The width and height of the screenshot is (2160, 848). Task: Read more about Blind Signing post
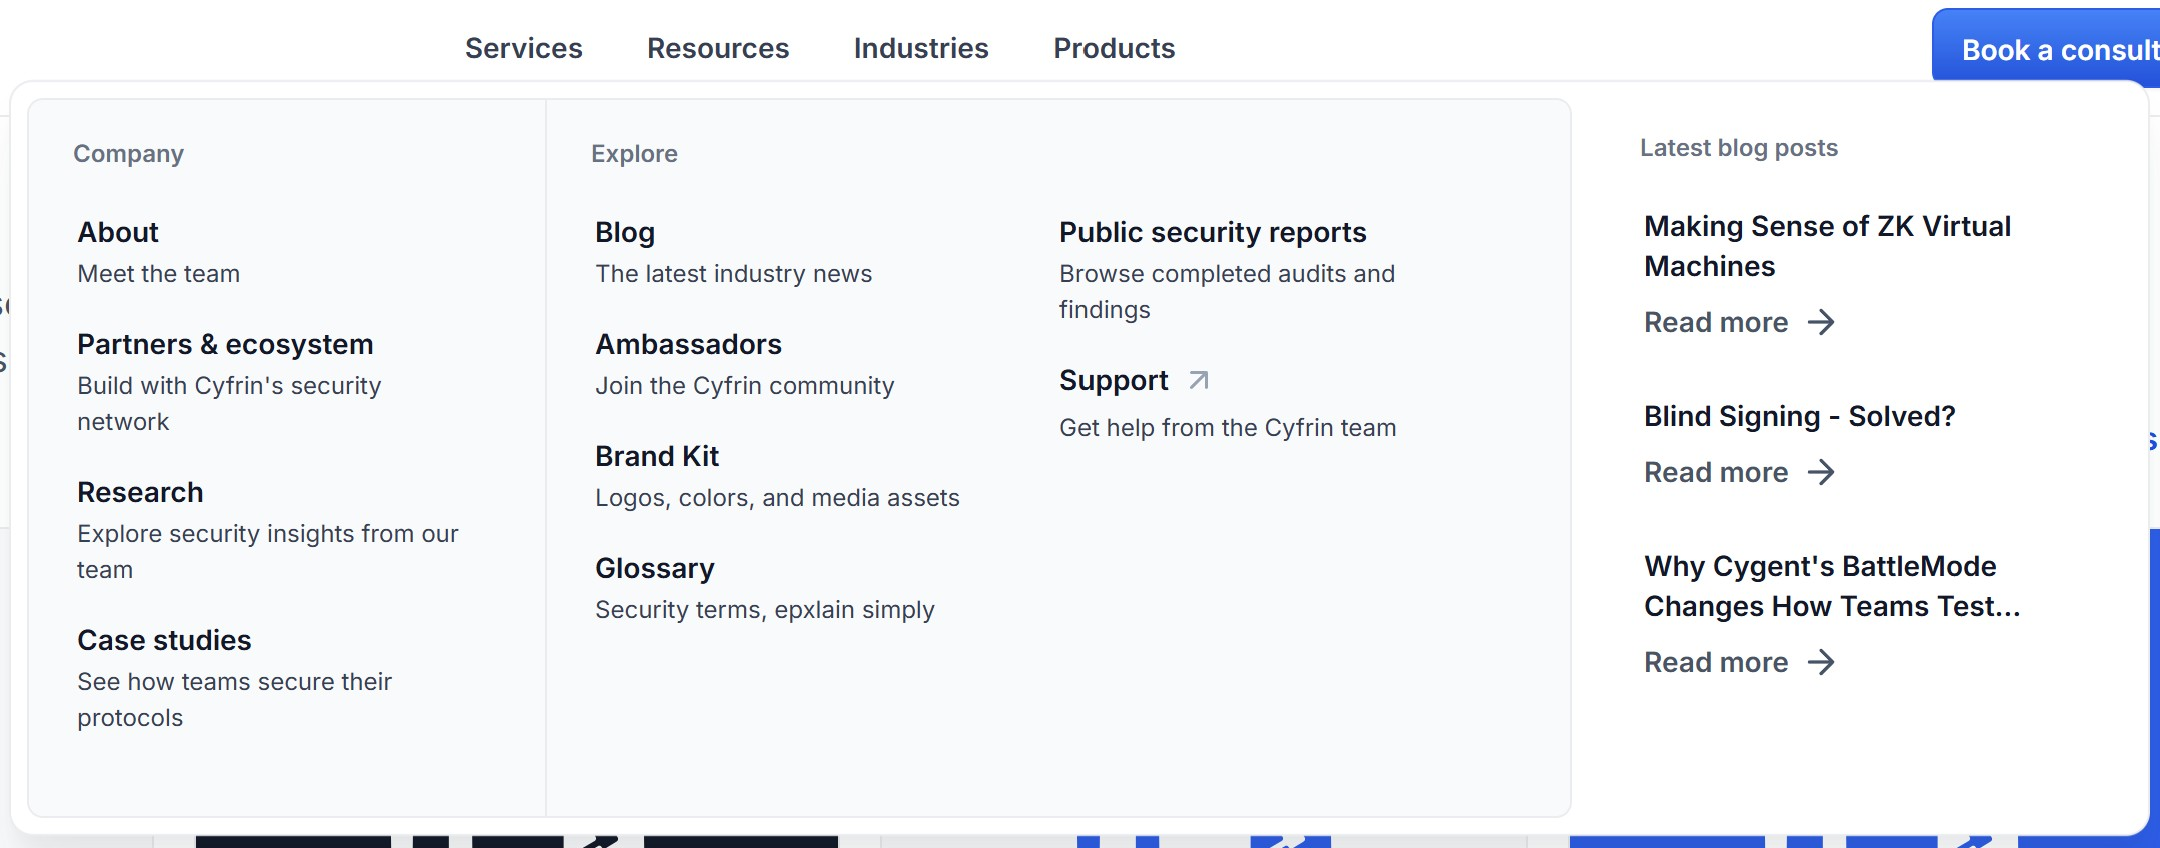coord(1716,472)
